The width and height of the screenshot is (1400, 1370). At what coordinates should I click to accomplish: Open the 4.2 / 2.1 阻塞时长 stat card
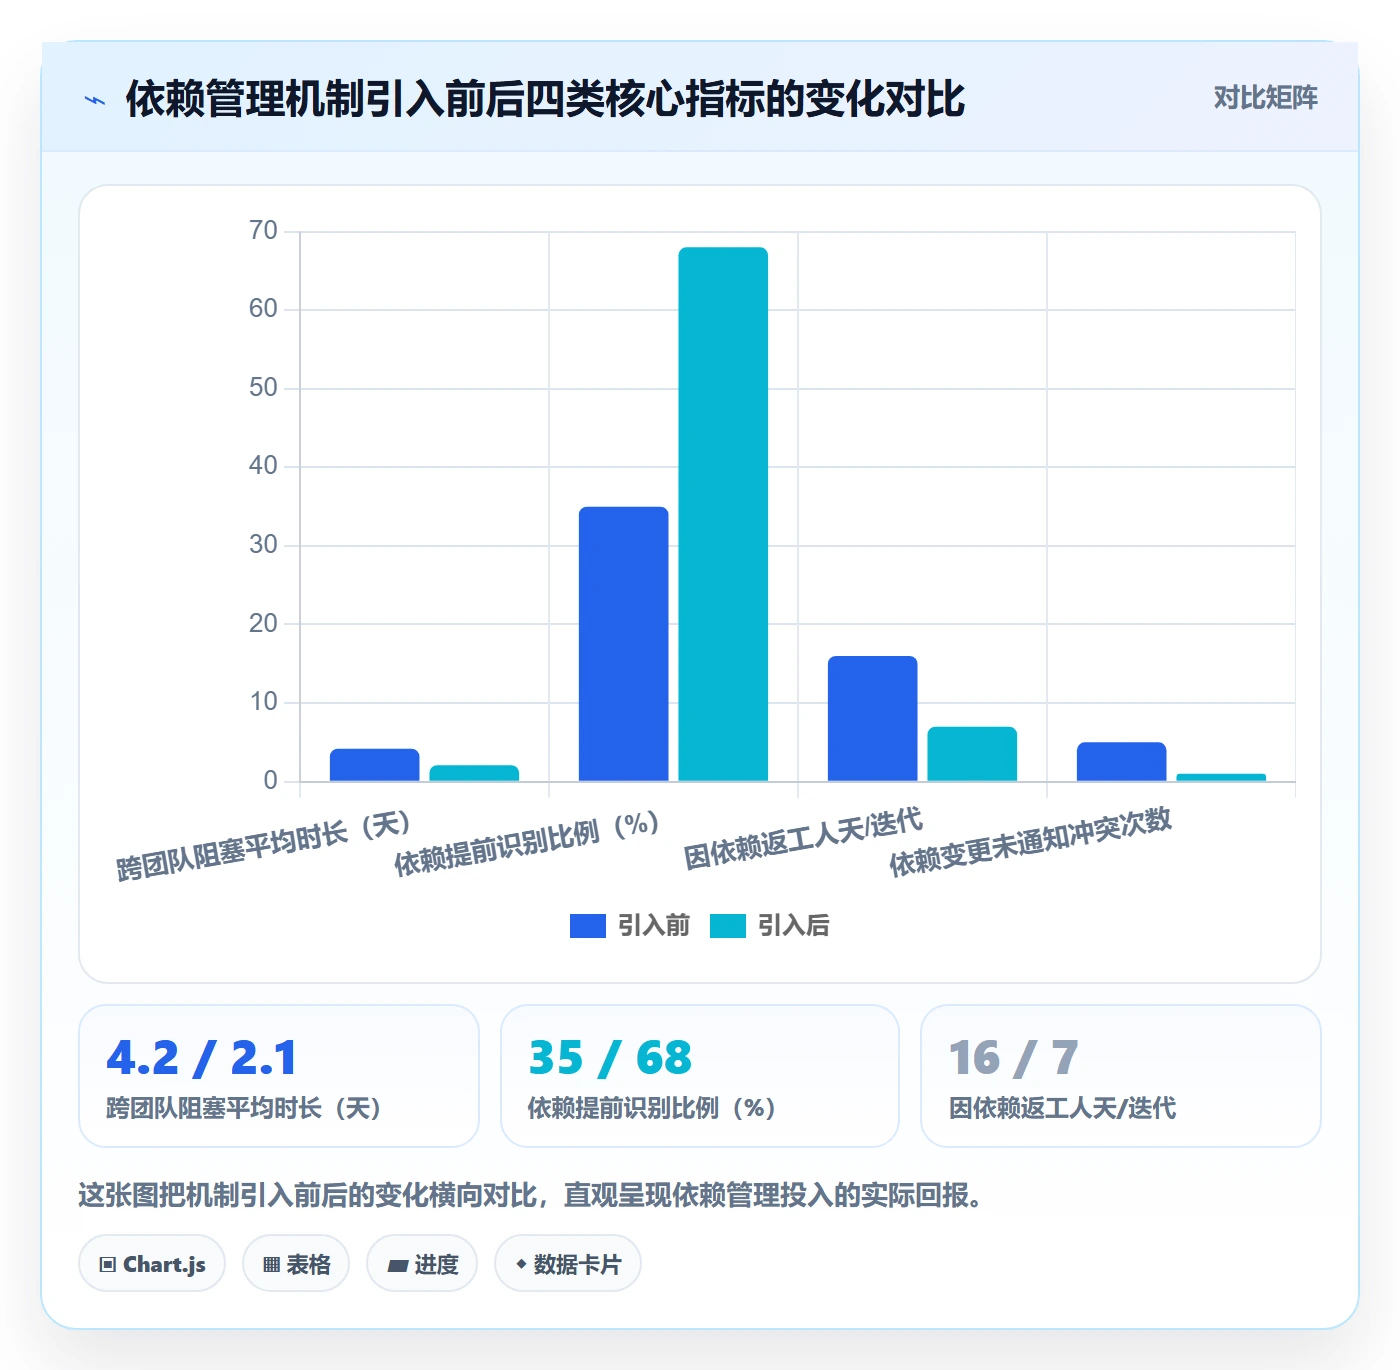(x=279, y=1076)
